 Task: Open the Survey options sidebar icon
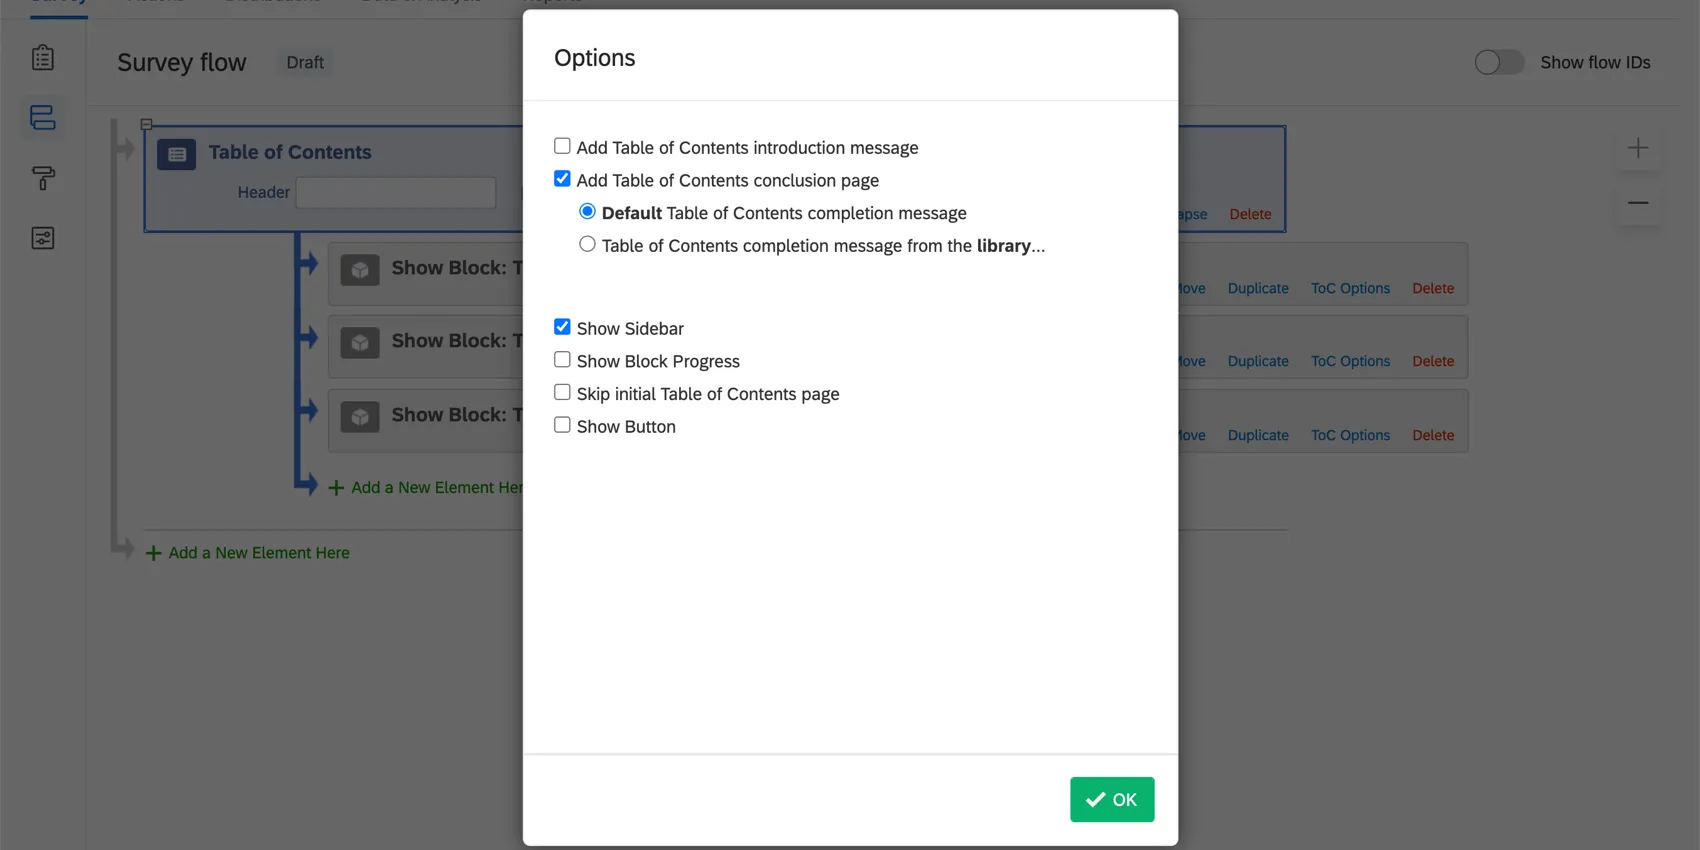click(x=43, y=238)
